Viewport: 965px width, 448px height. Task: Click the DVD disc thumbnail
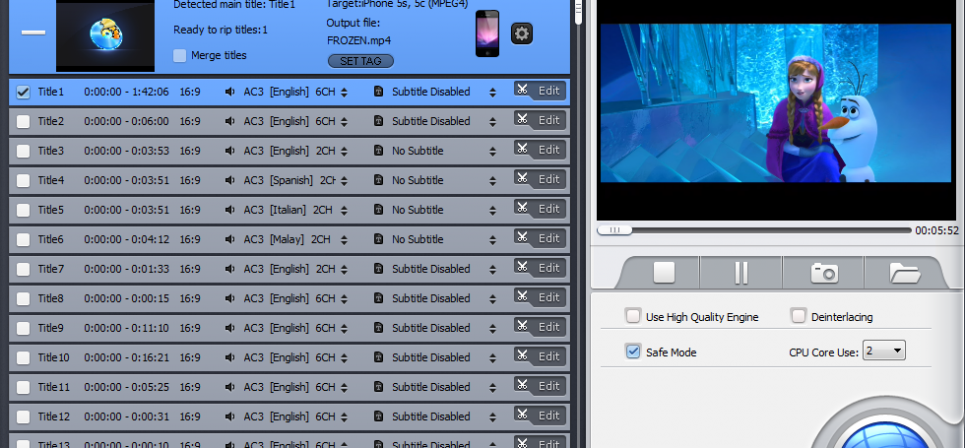coord(105,34)
